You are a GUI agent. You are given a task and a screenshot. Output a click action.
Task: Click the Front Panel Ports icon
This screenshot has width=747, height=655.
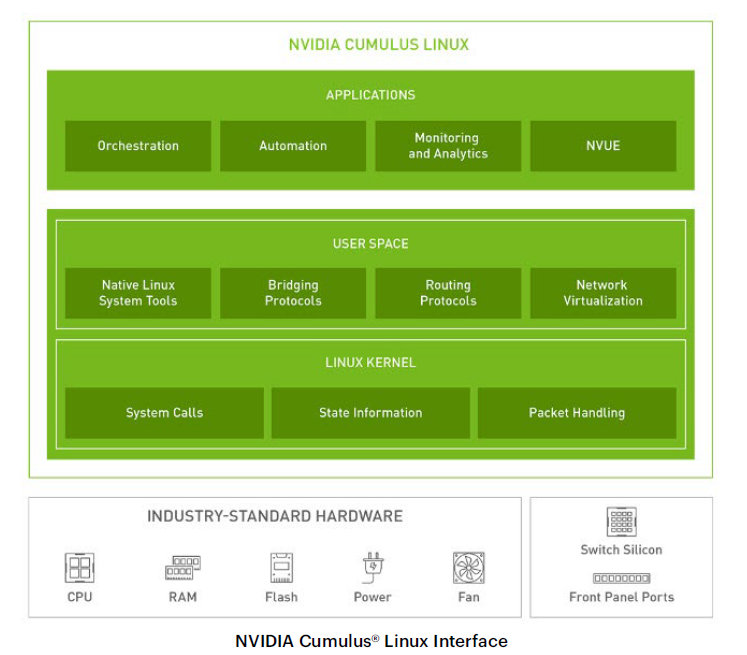pyautogui.click(x=621, y=578)
